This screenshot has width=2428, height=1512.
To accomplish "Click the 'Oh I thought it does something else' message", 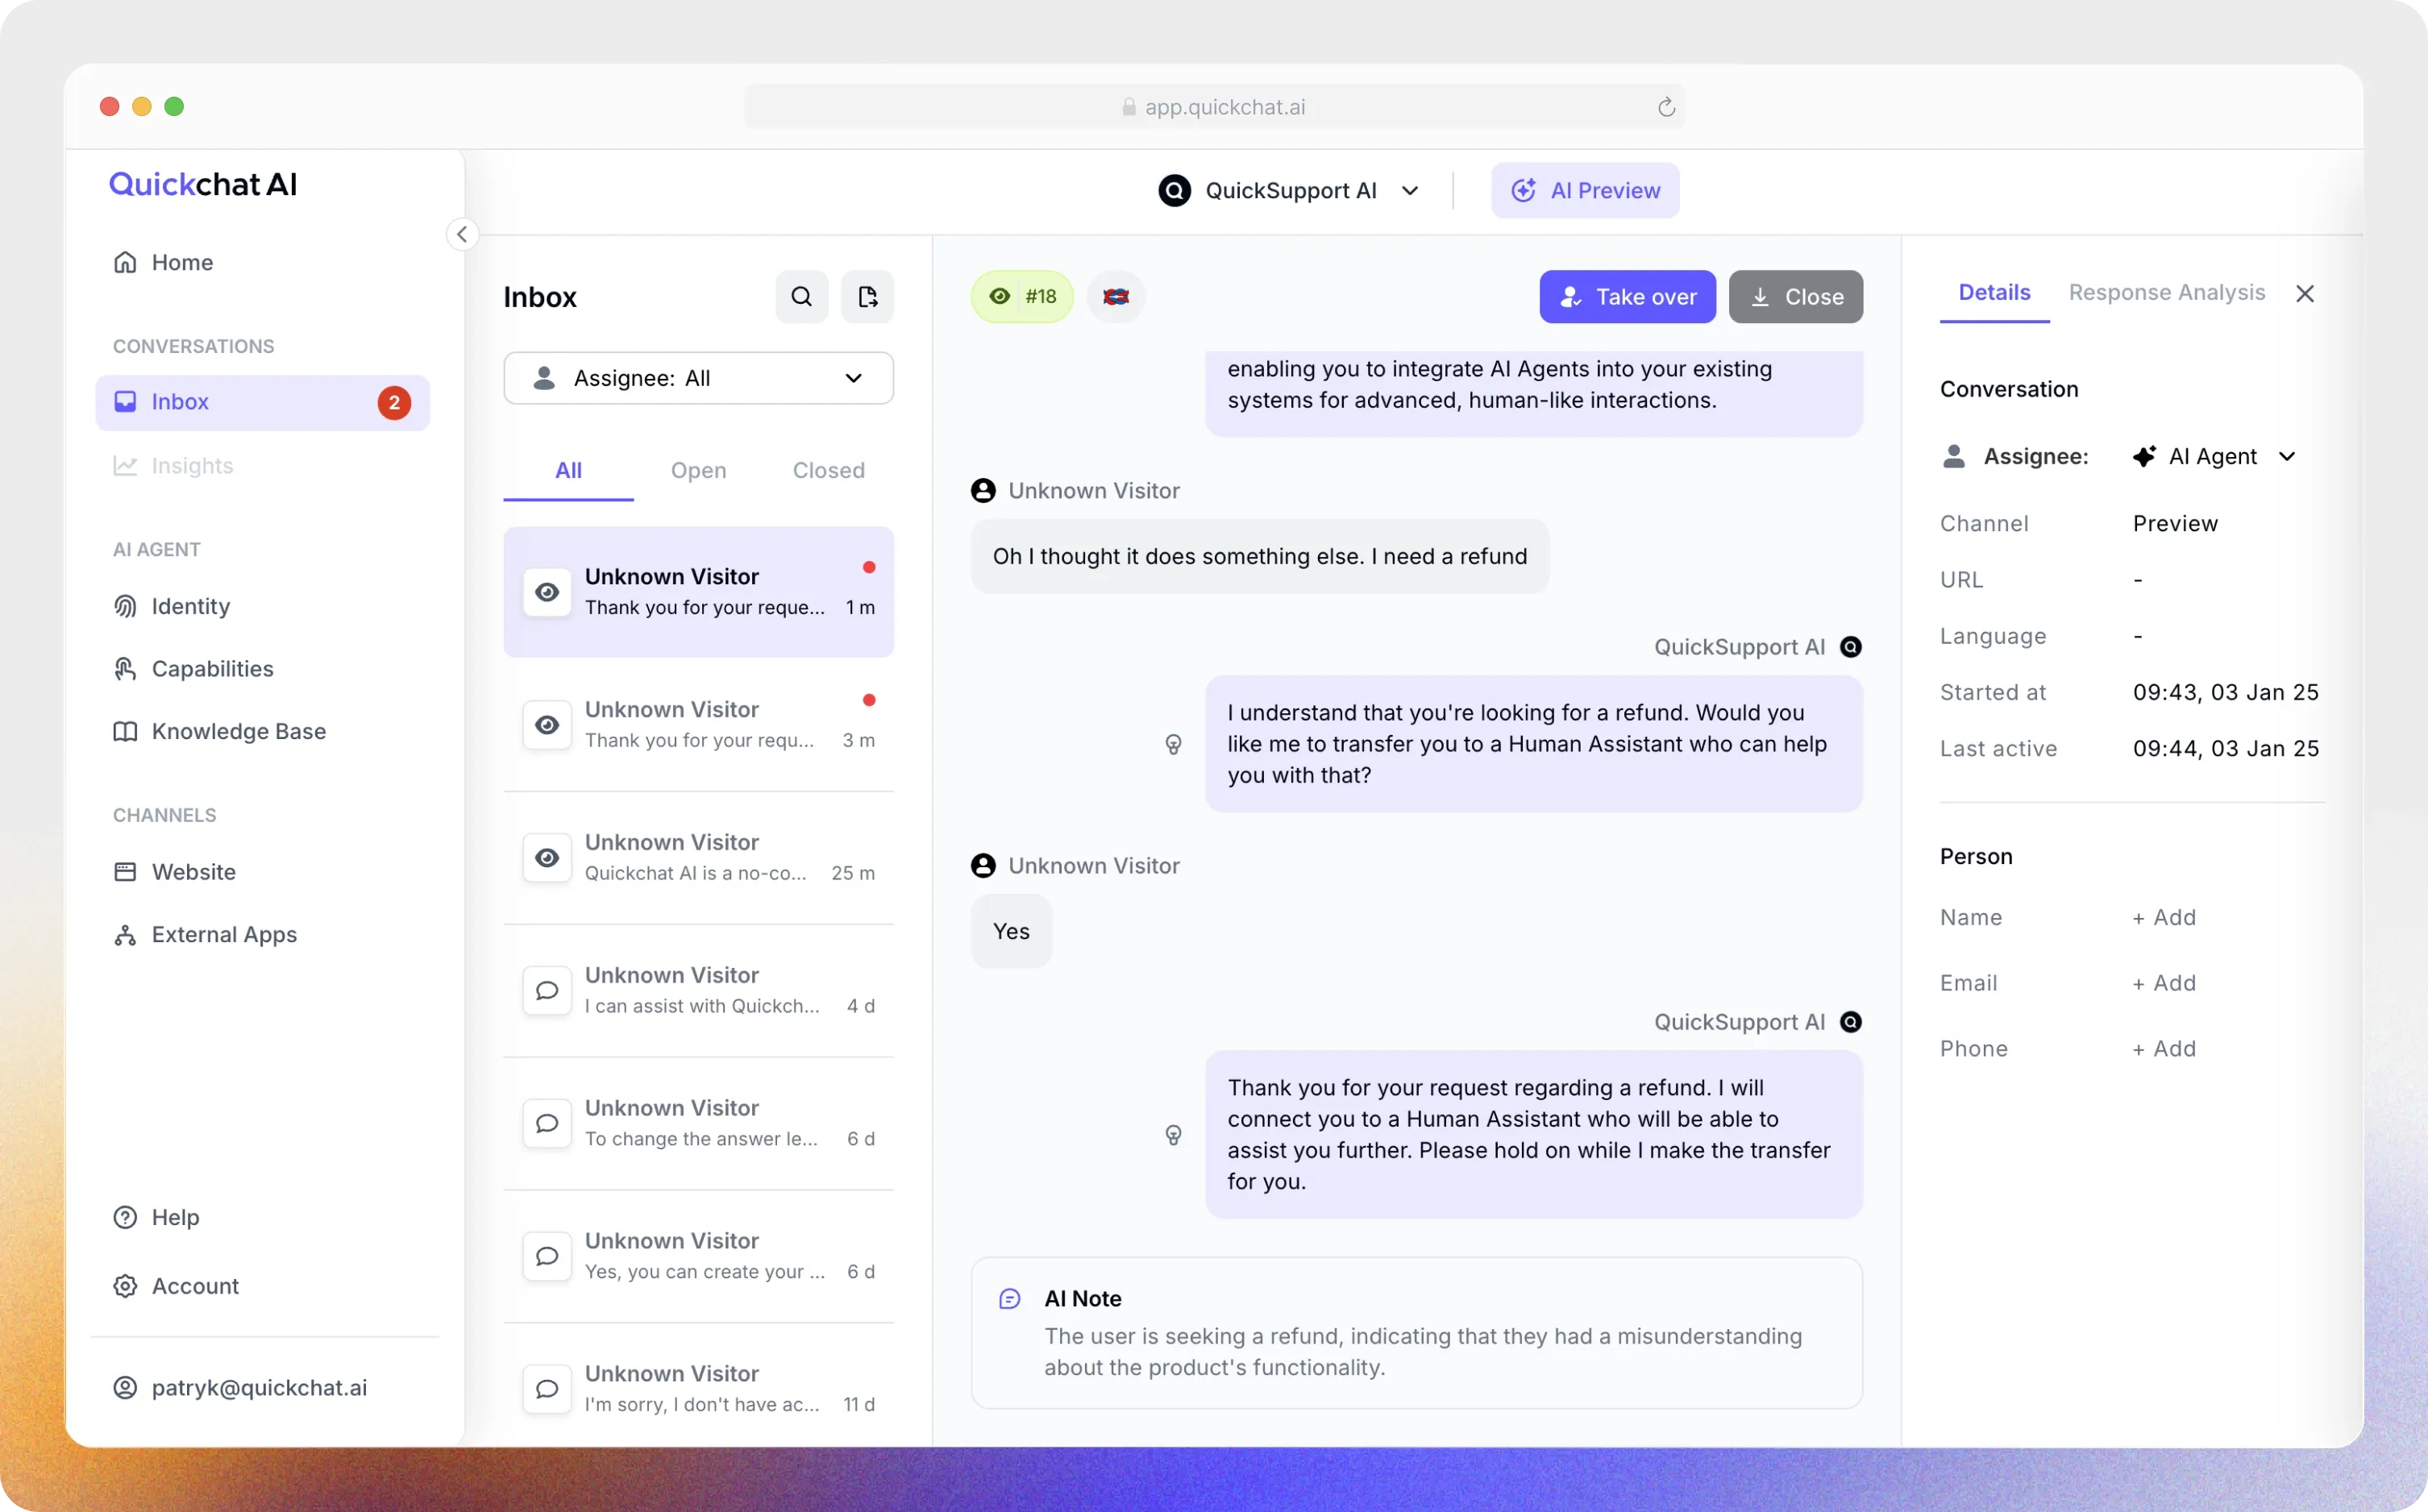I will [1260, 556].
